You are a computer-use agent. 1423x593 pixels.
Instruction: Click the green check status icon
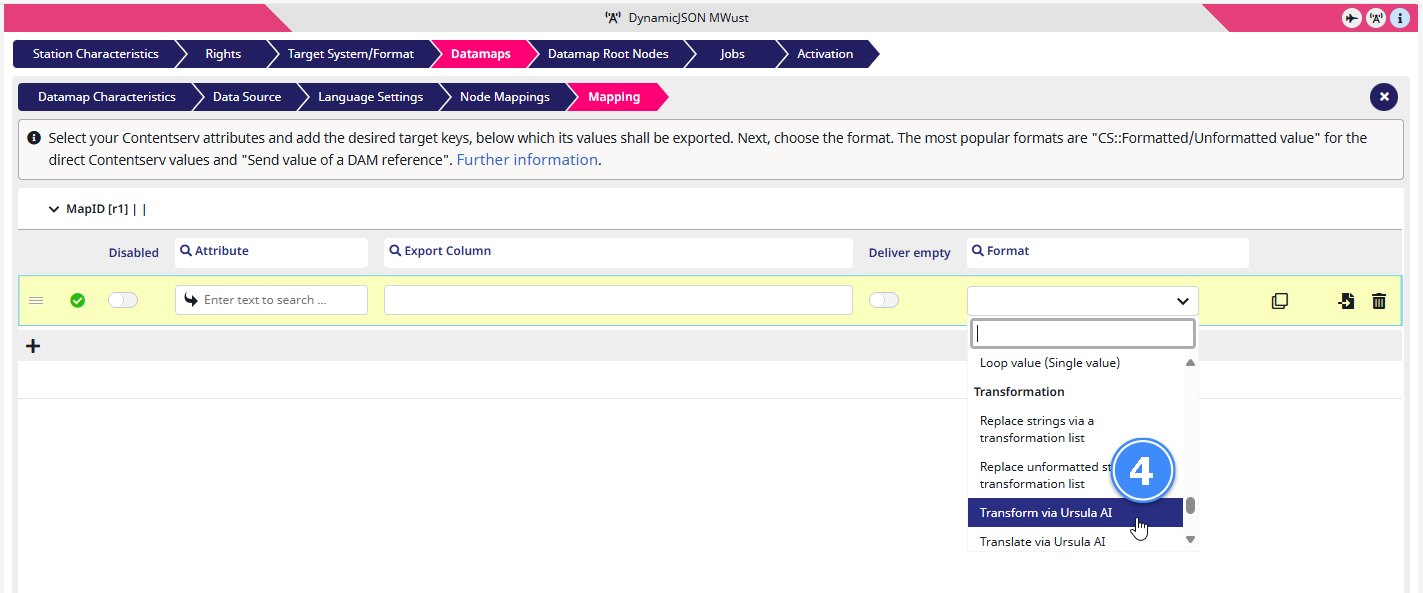pyautogui.click(x=77, y=300)
